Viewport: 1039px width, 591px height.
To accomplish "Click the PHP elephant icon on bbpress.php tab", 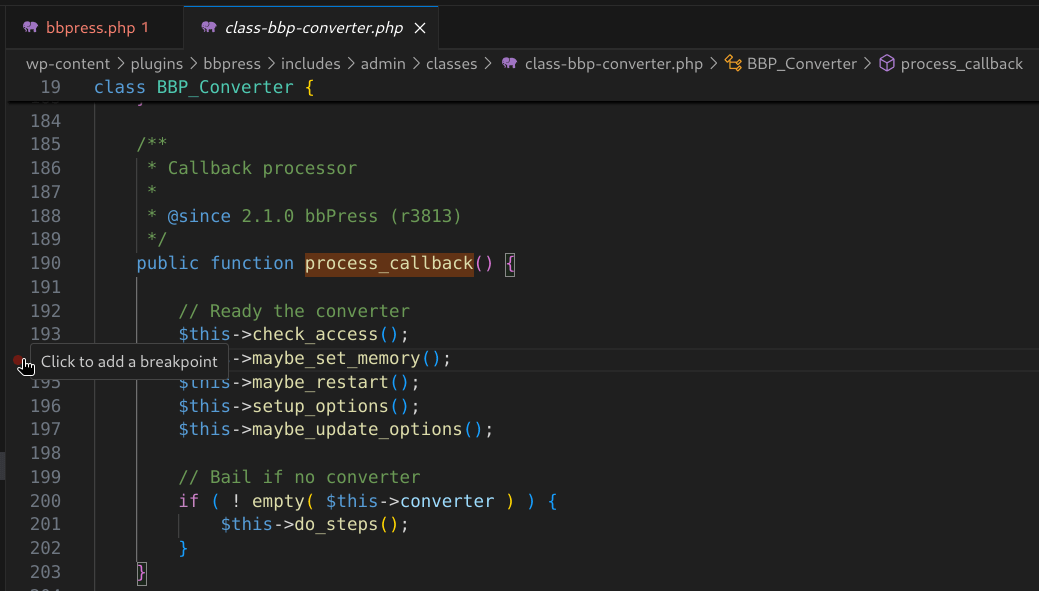I will [30, 28].
